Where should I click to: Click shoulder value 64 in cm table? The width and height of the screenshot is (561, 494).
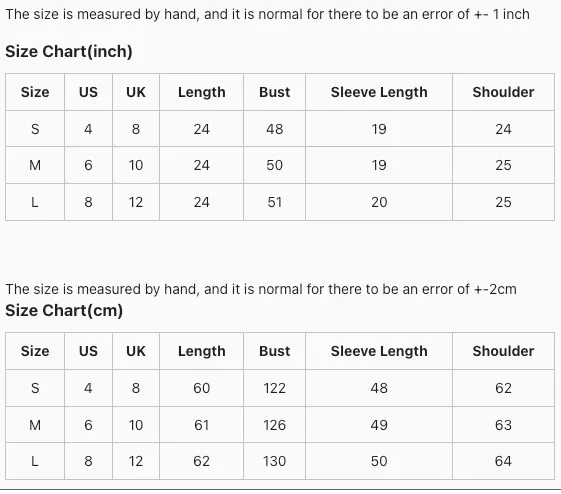[503, 461]
